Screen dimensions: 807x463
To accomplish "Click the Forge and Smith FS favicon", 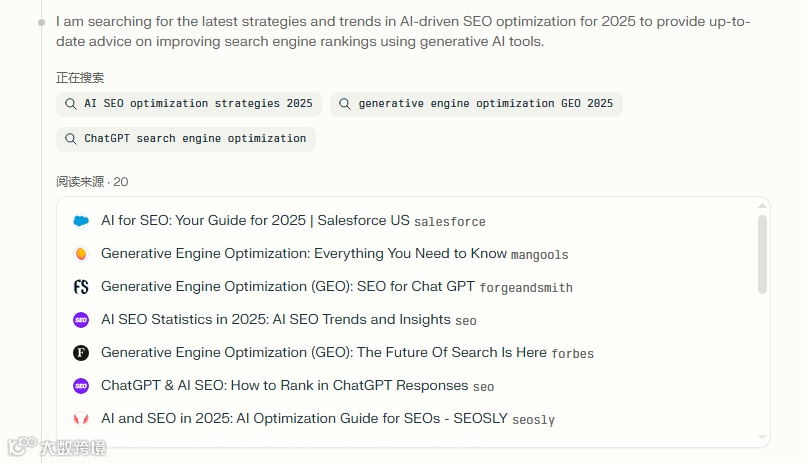I will pyautogui.click(x=81, y=287).
